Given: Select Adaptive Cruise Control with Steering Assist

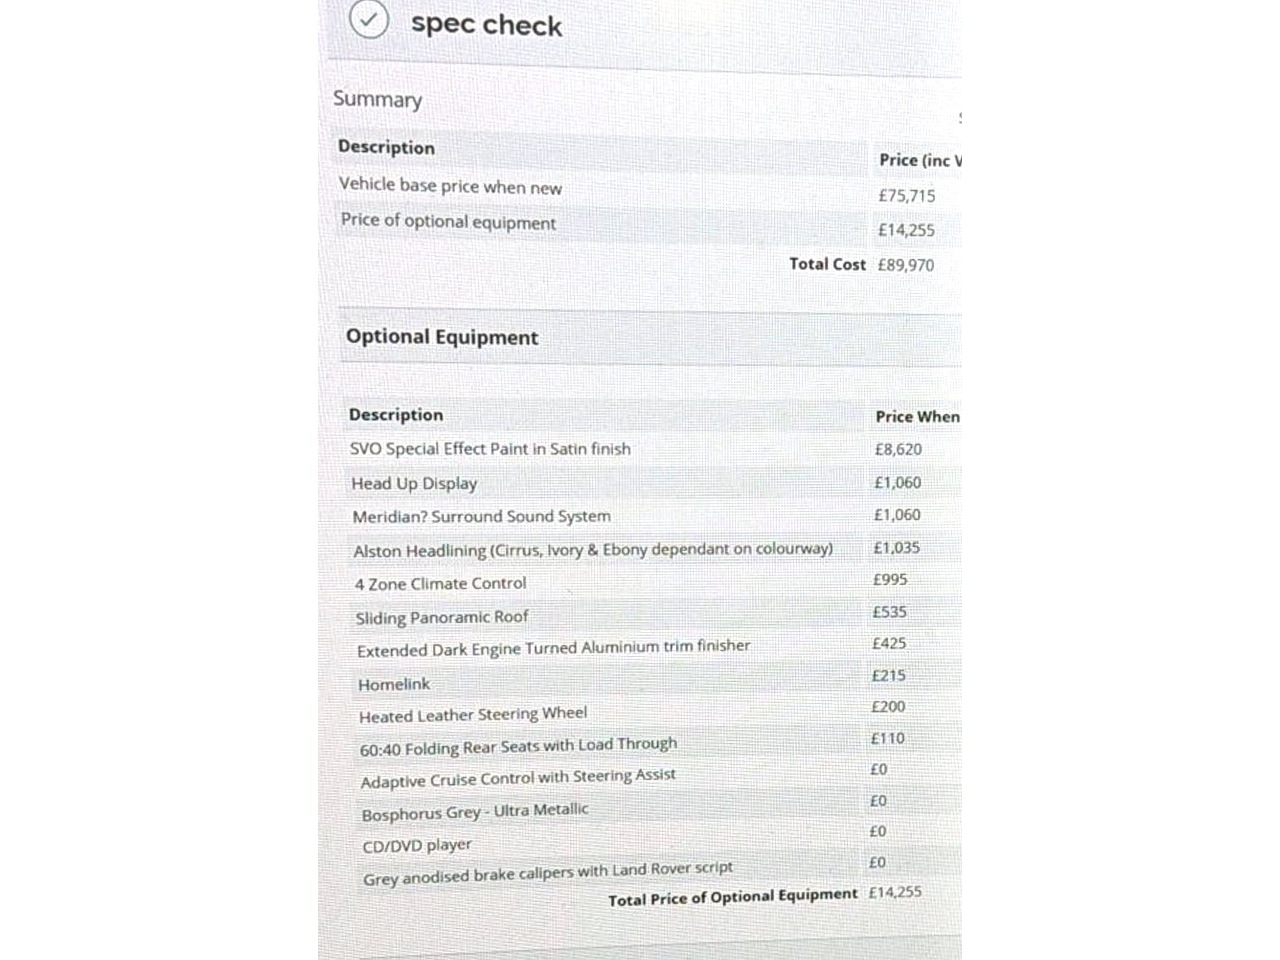Looking at the screenshot, I should (518, 778).
